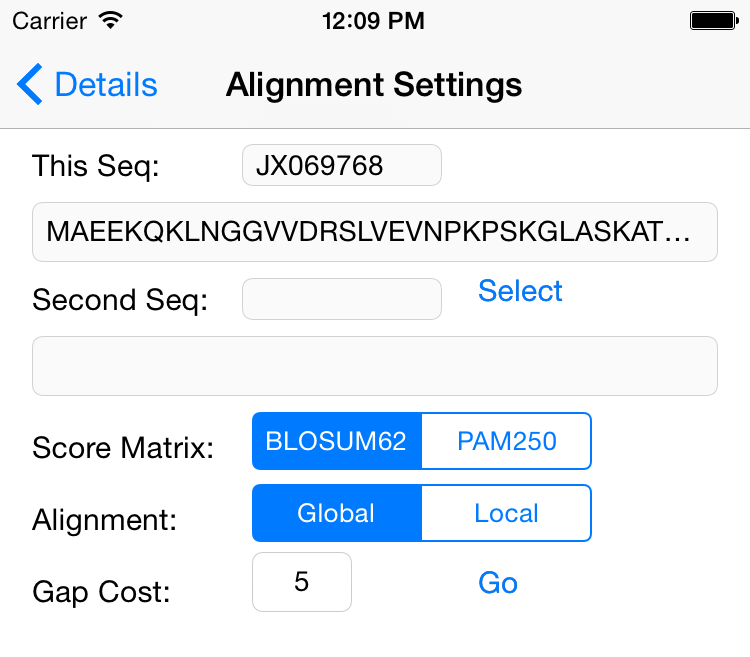Focus the empty Second Seq ID field

coord(342,299)
